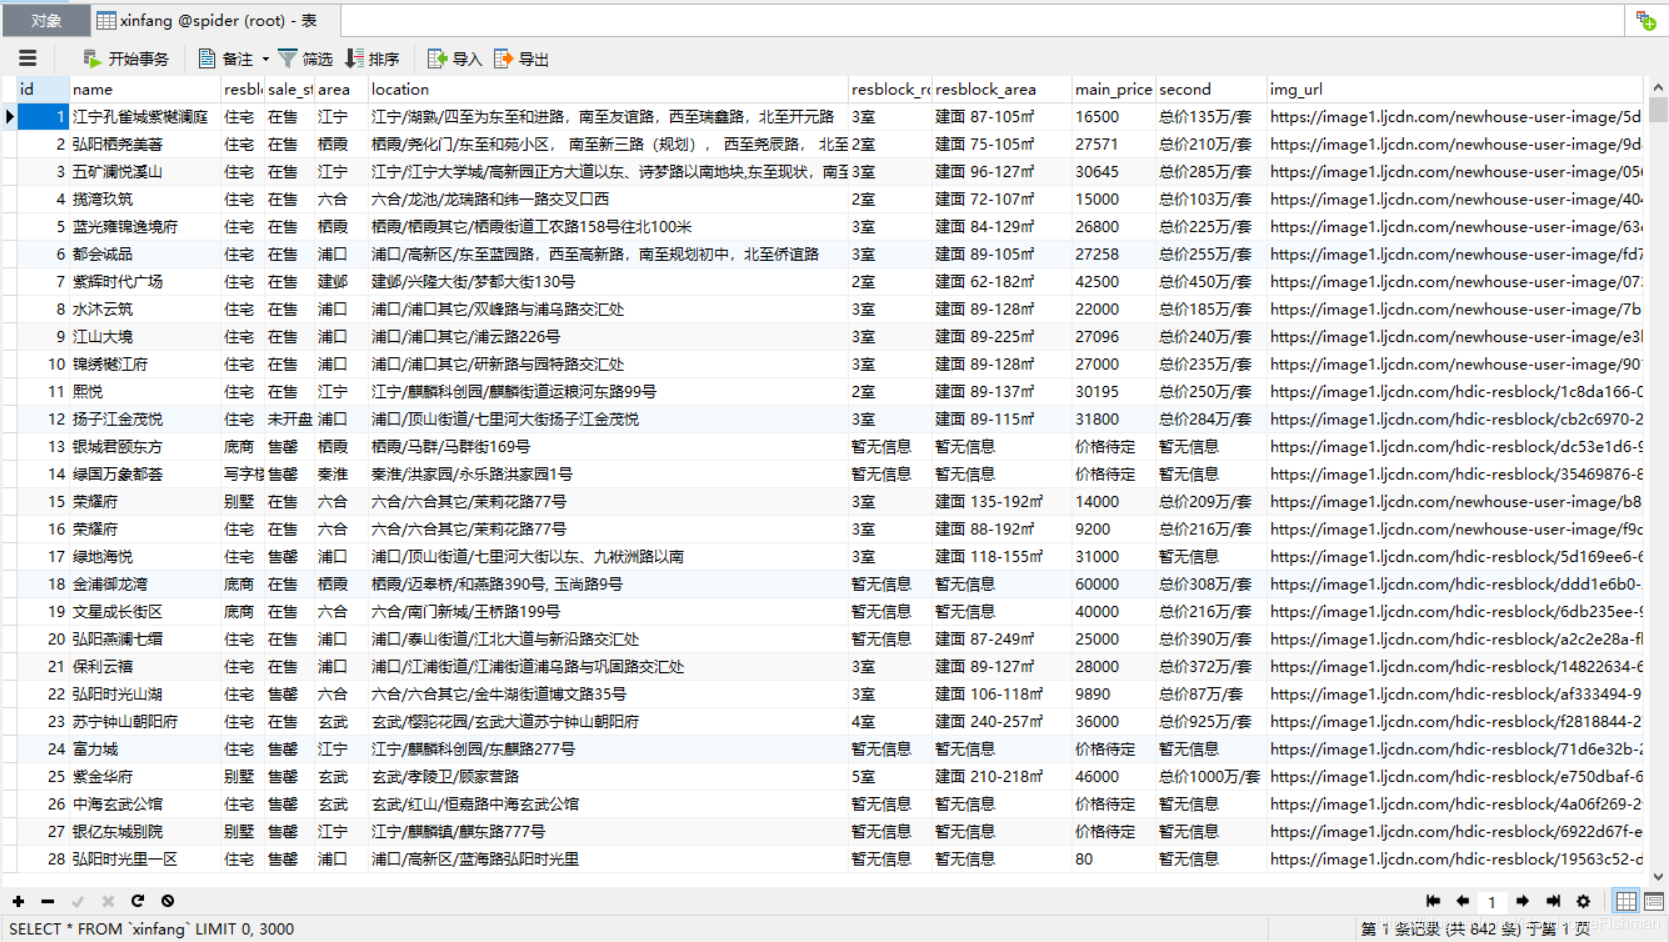
Task: Delete record with the minus icon
Action: point(48,901)
